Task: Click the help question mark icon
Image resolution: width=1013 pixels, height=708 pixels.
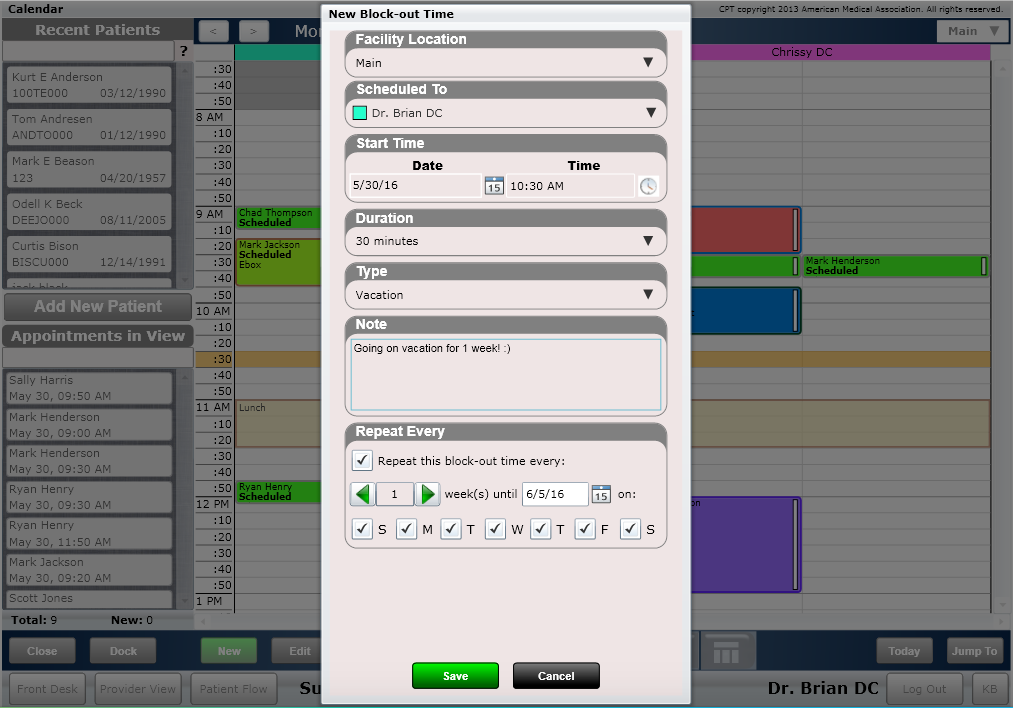Action: (x=183, y=51)
